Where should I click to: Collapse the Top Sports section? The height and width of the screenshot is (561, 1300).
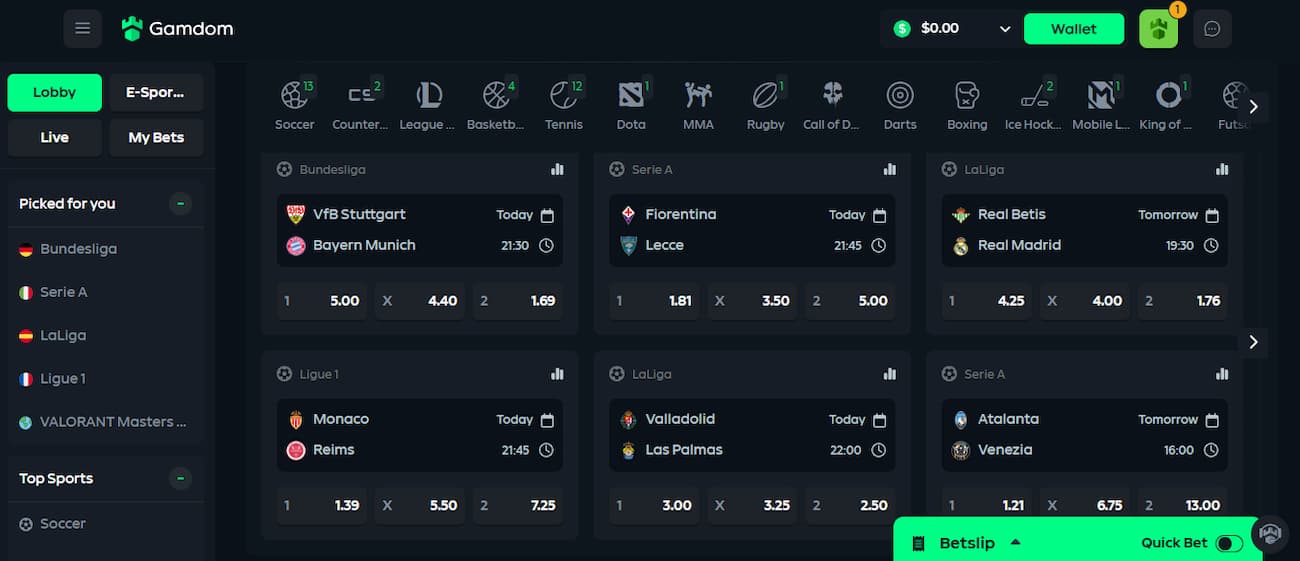tap(180, 479)
